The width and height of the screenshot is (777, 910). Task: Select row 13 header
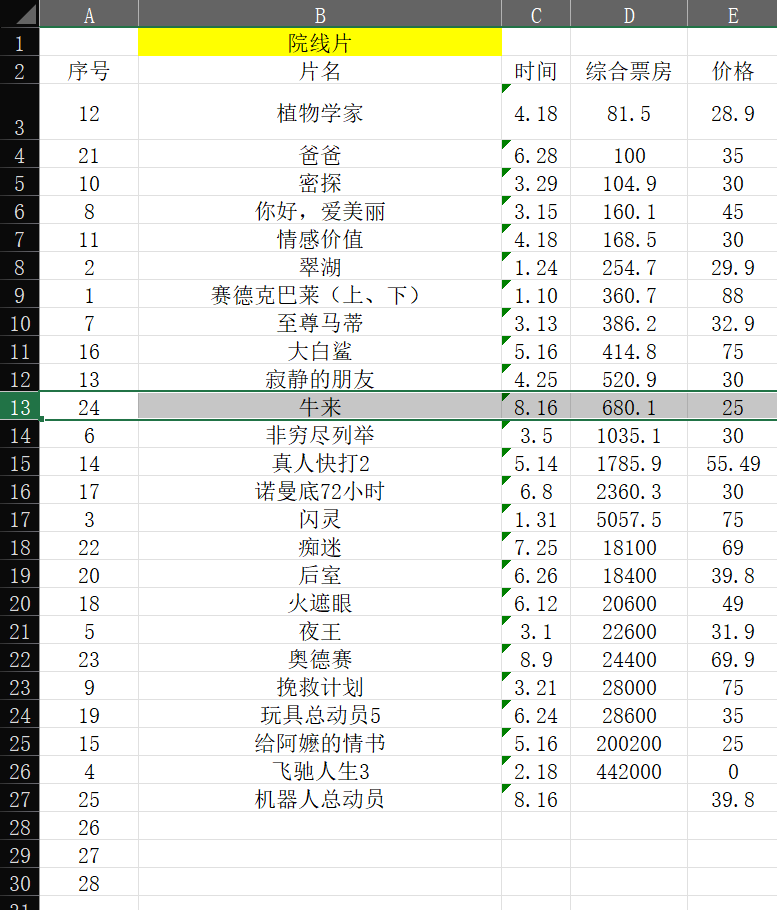pyautogui.click(x=20, y=407)
